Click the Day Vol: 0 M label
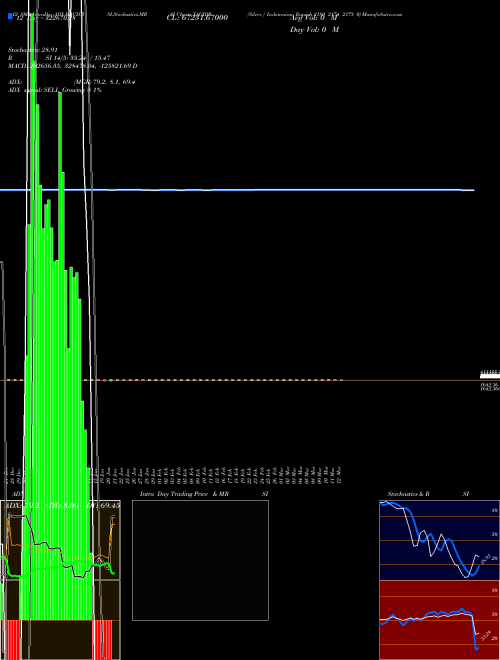This screenshot has height=660, width=500. pos(314,30)
